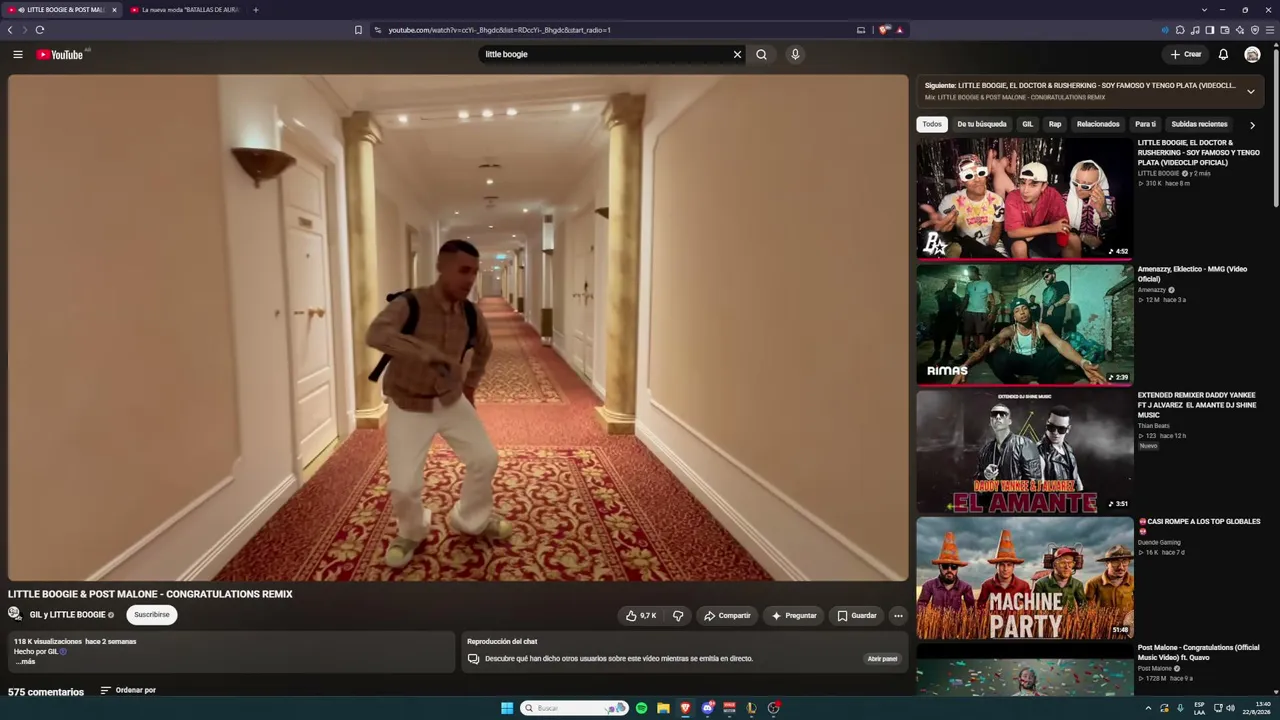
Task: Go back with the browser back arrow
Action: coord(10,30)
